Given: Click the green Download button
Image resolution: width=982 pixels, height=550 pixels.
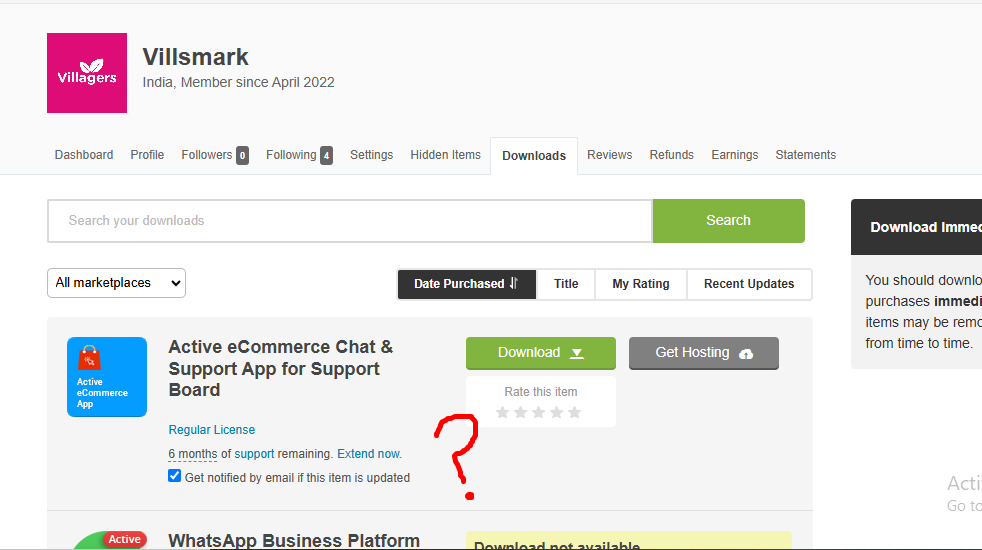Looking at the screenshot, I should click(540, 353).
